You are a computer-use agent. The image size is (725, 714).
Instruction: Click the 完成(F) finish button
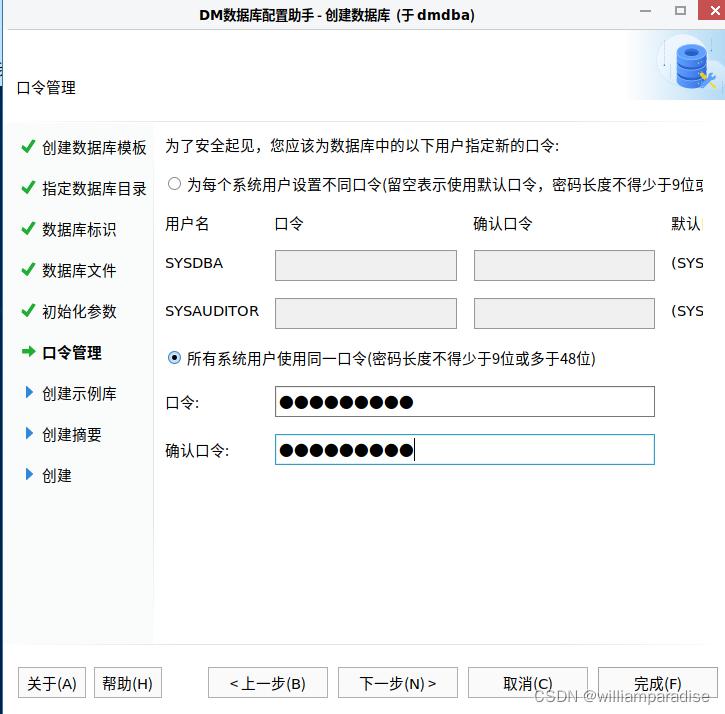click(x=657, y=683)
